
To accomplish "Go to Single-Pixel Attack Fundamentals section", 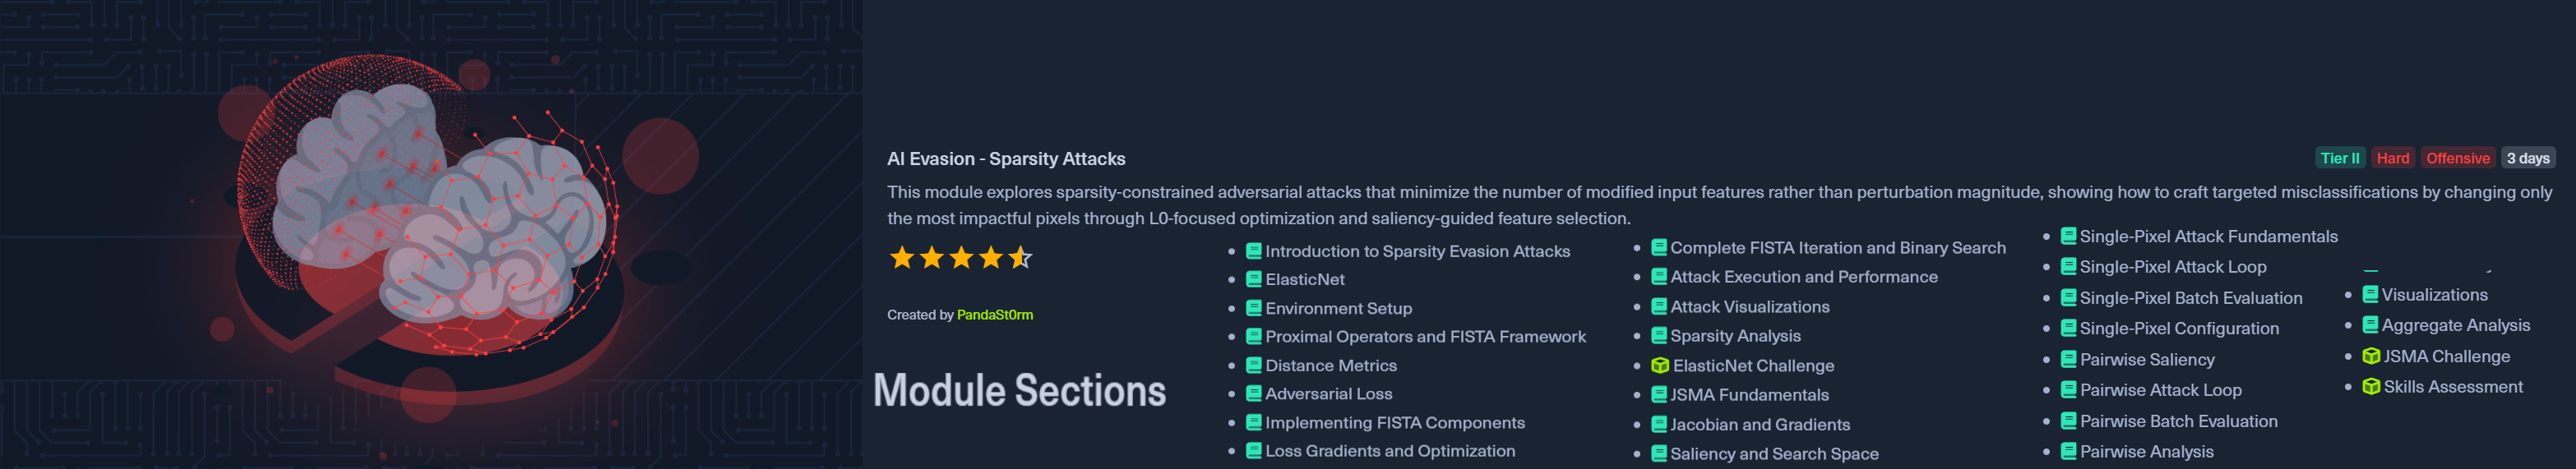I will 2208,237.
